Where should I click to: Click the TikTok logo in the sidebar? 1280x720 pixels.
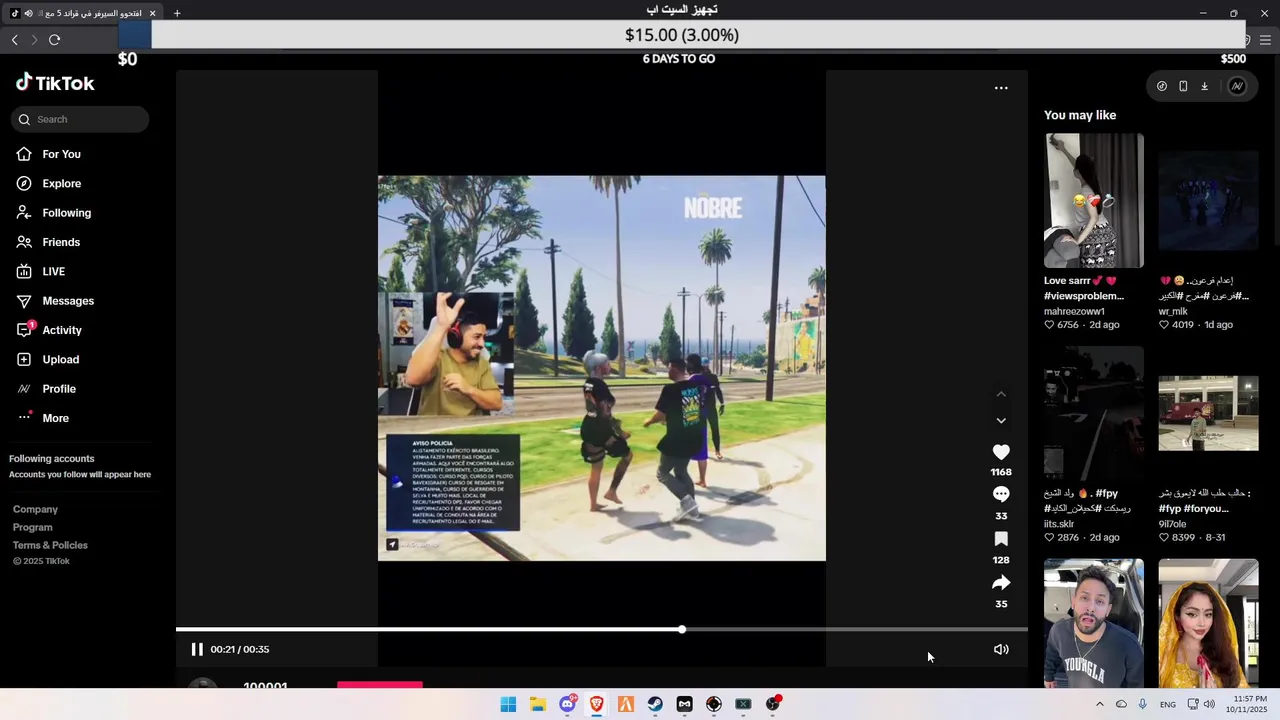(55, 83)
